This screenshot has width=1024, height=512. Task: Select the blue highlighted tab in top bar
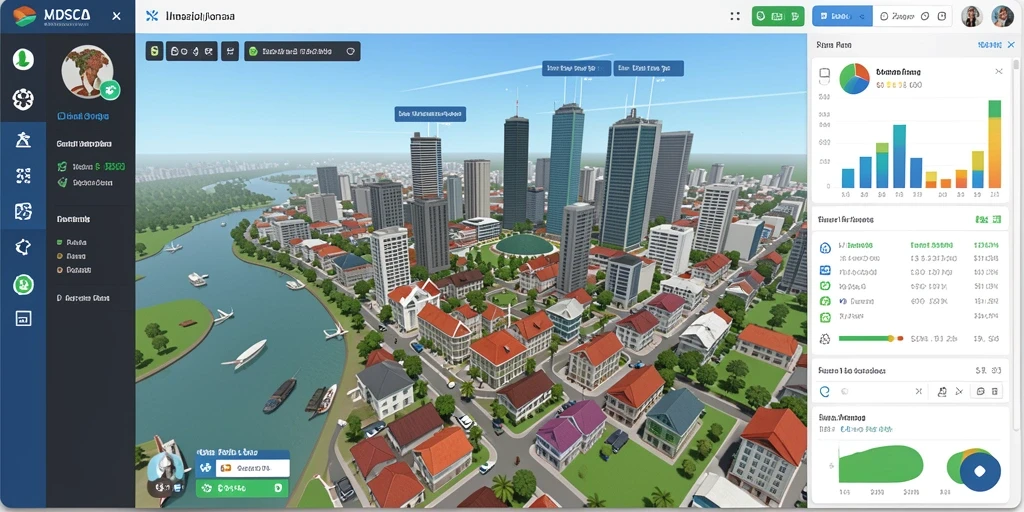pos(842,16)
